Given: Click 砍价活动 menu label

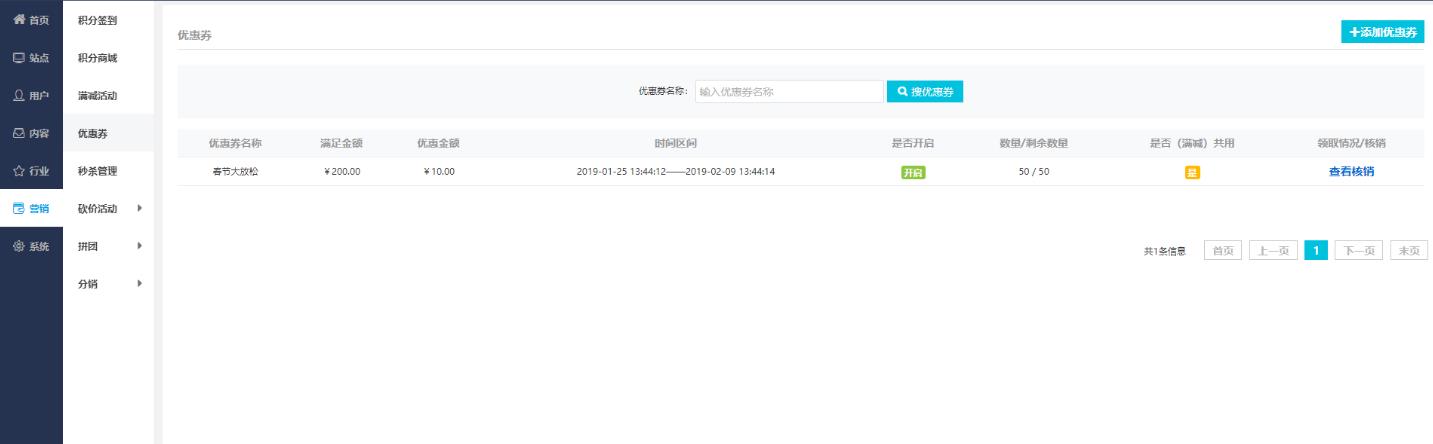Looking at the screenshot, I should (x=97, y=208).
